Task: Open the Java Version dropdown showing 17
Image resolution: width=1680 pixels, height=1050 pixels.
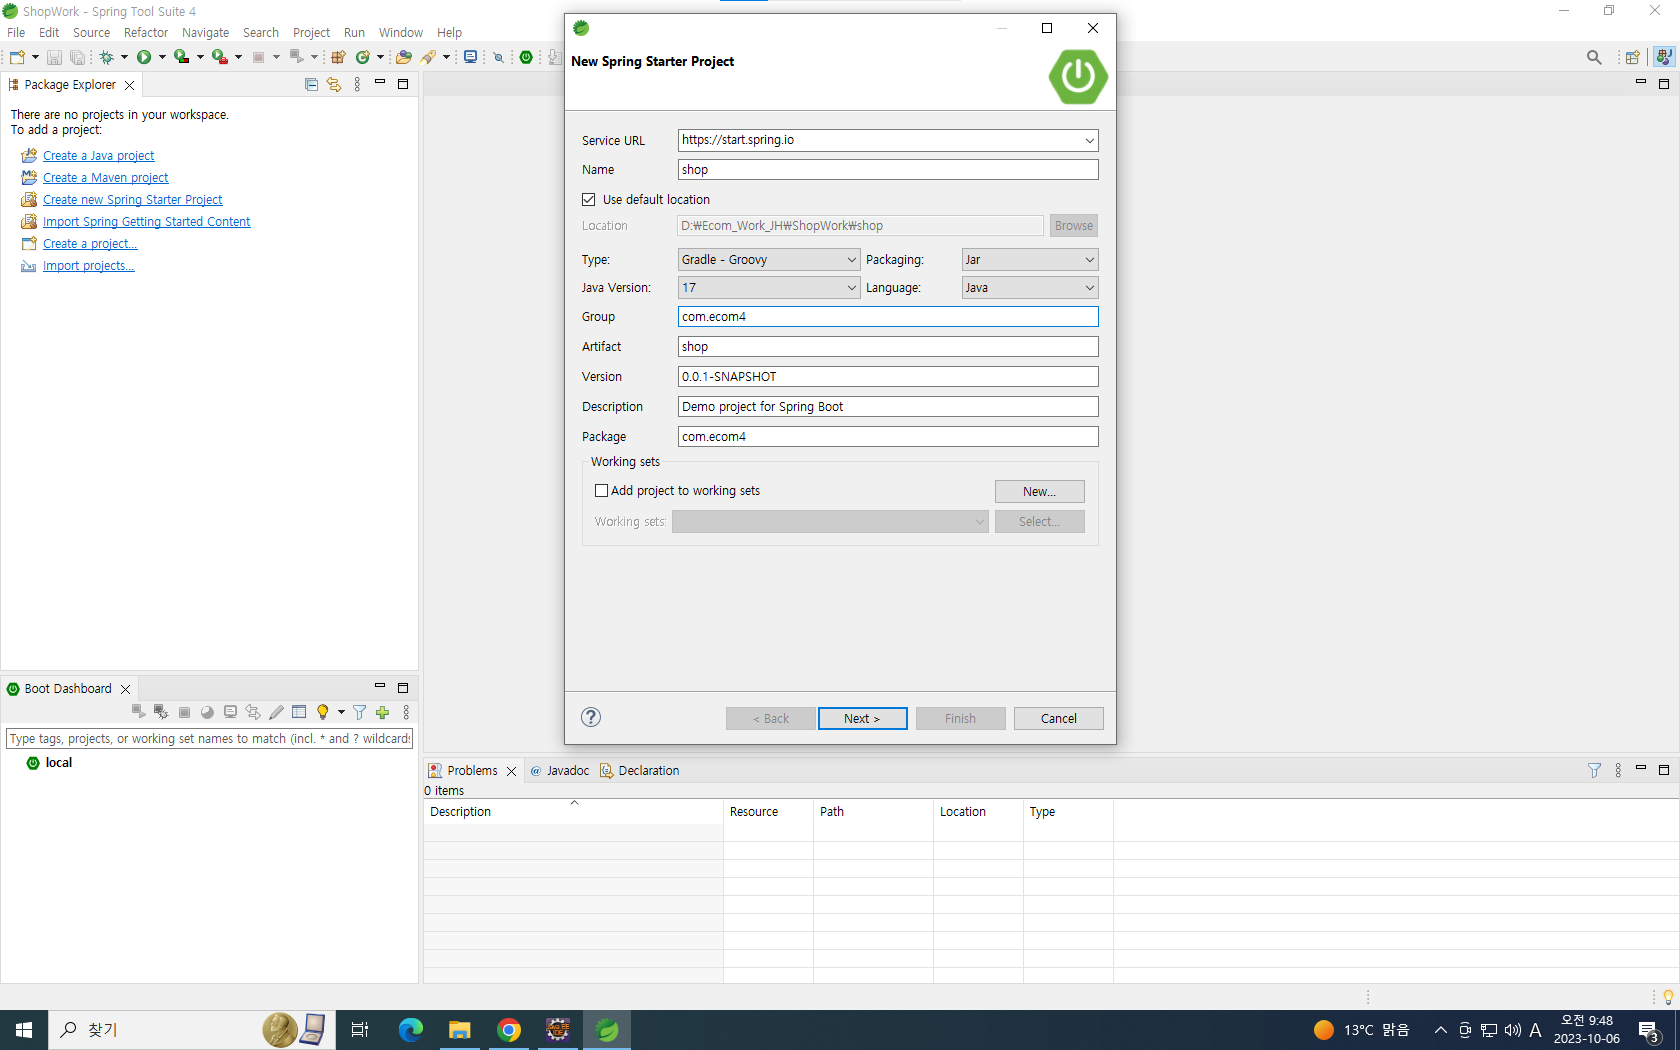Action: point(768,288)
